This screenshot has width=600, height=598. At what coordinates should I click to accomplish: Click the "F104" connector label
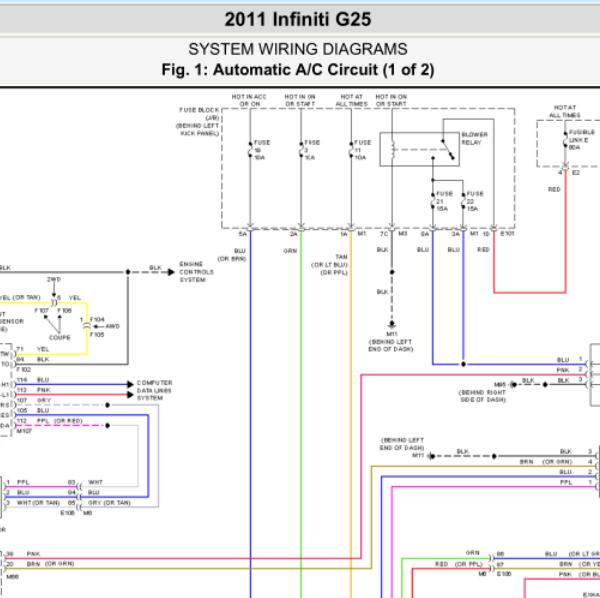point(97,319)
